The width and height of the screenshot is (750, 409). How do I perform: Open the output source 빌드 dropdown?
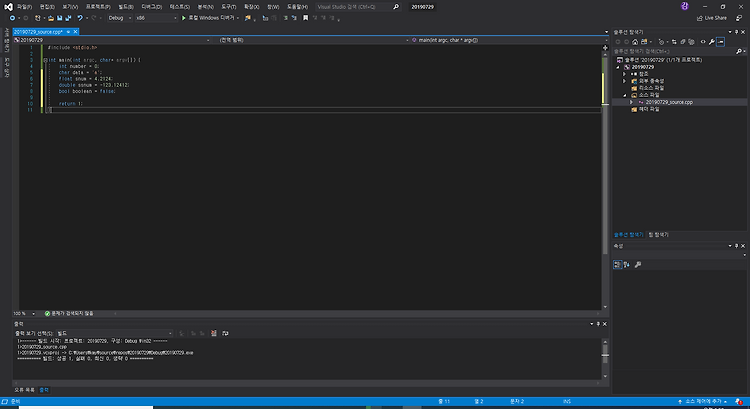coord(114,333)
